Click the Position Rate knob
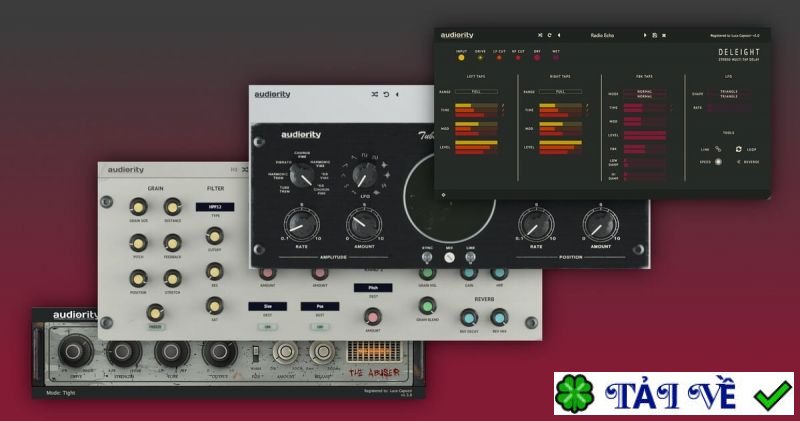 click(x=536, y=225)
